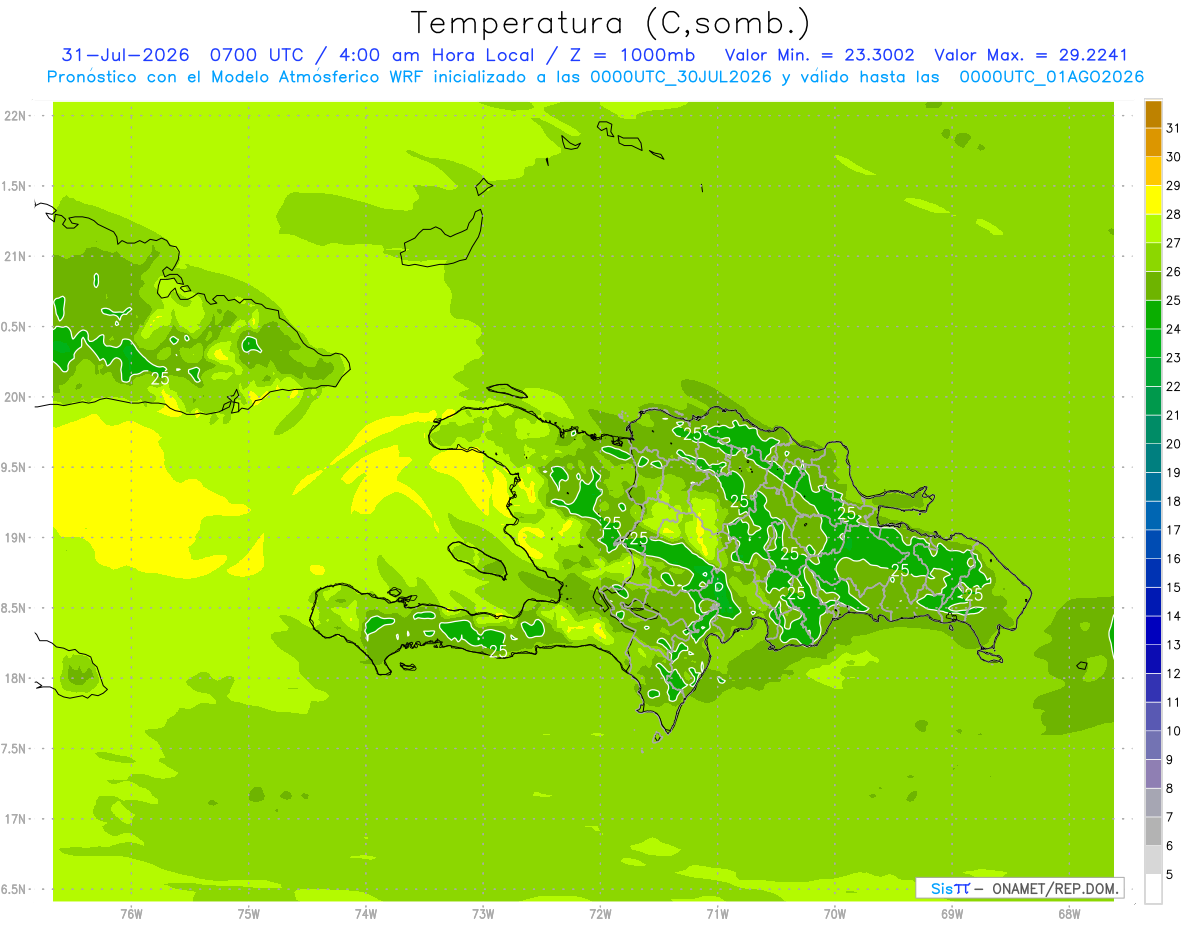
Task: Click the 25 contour label in southern Haiti
Action: click(x=498, y=651)
